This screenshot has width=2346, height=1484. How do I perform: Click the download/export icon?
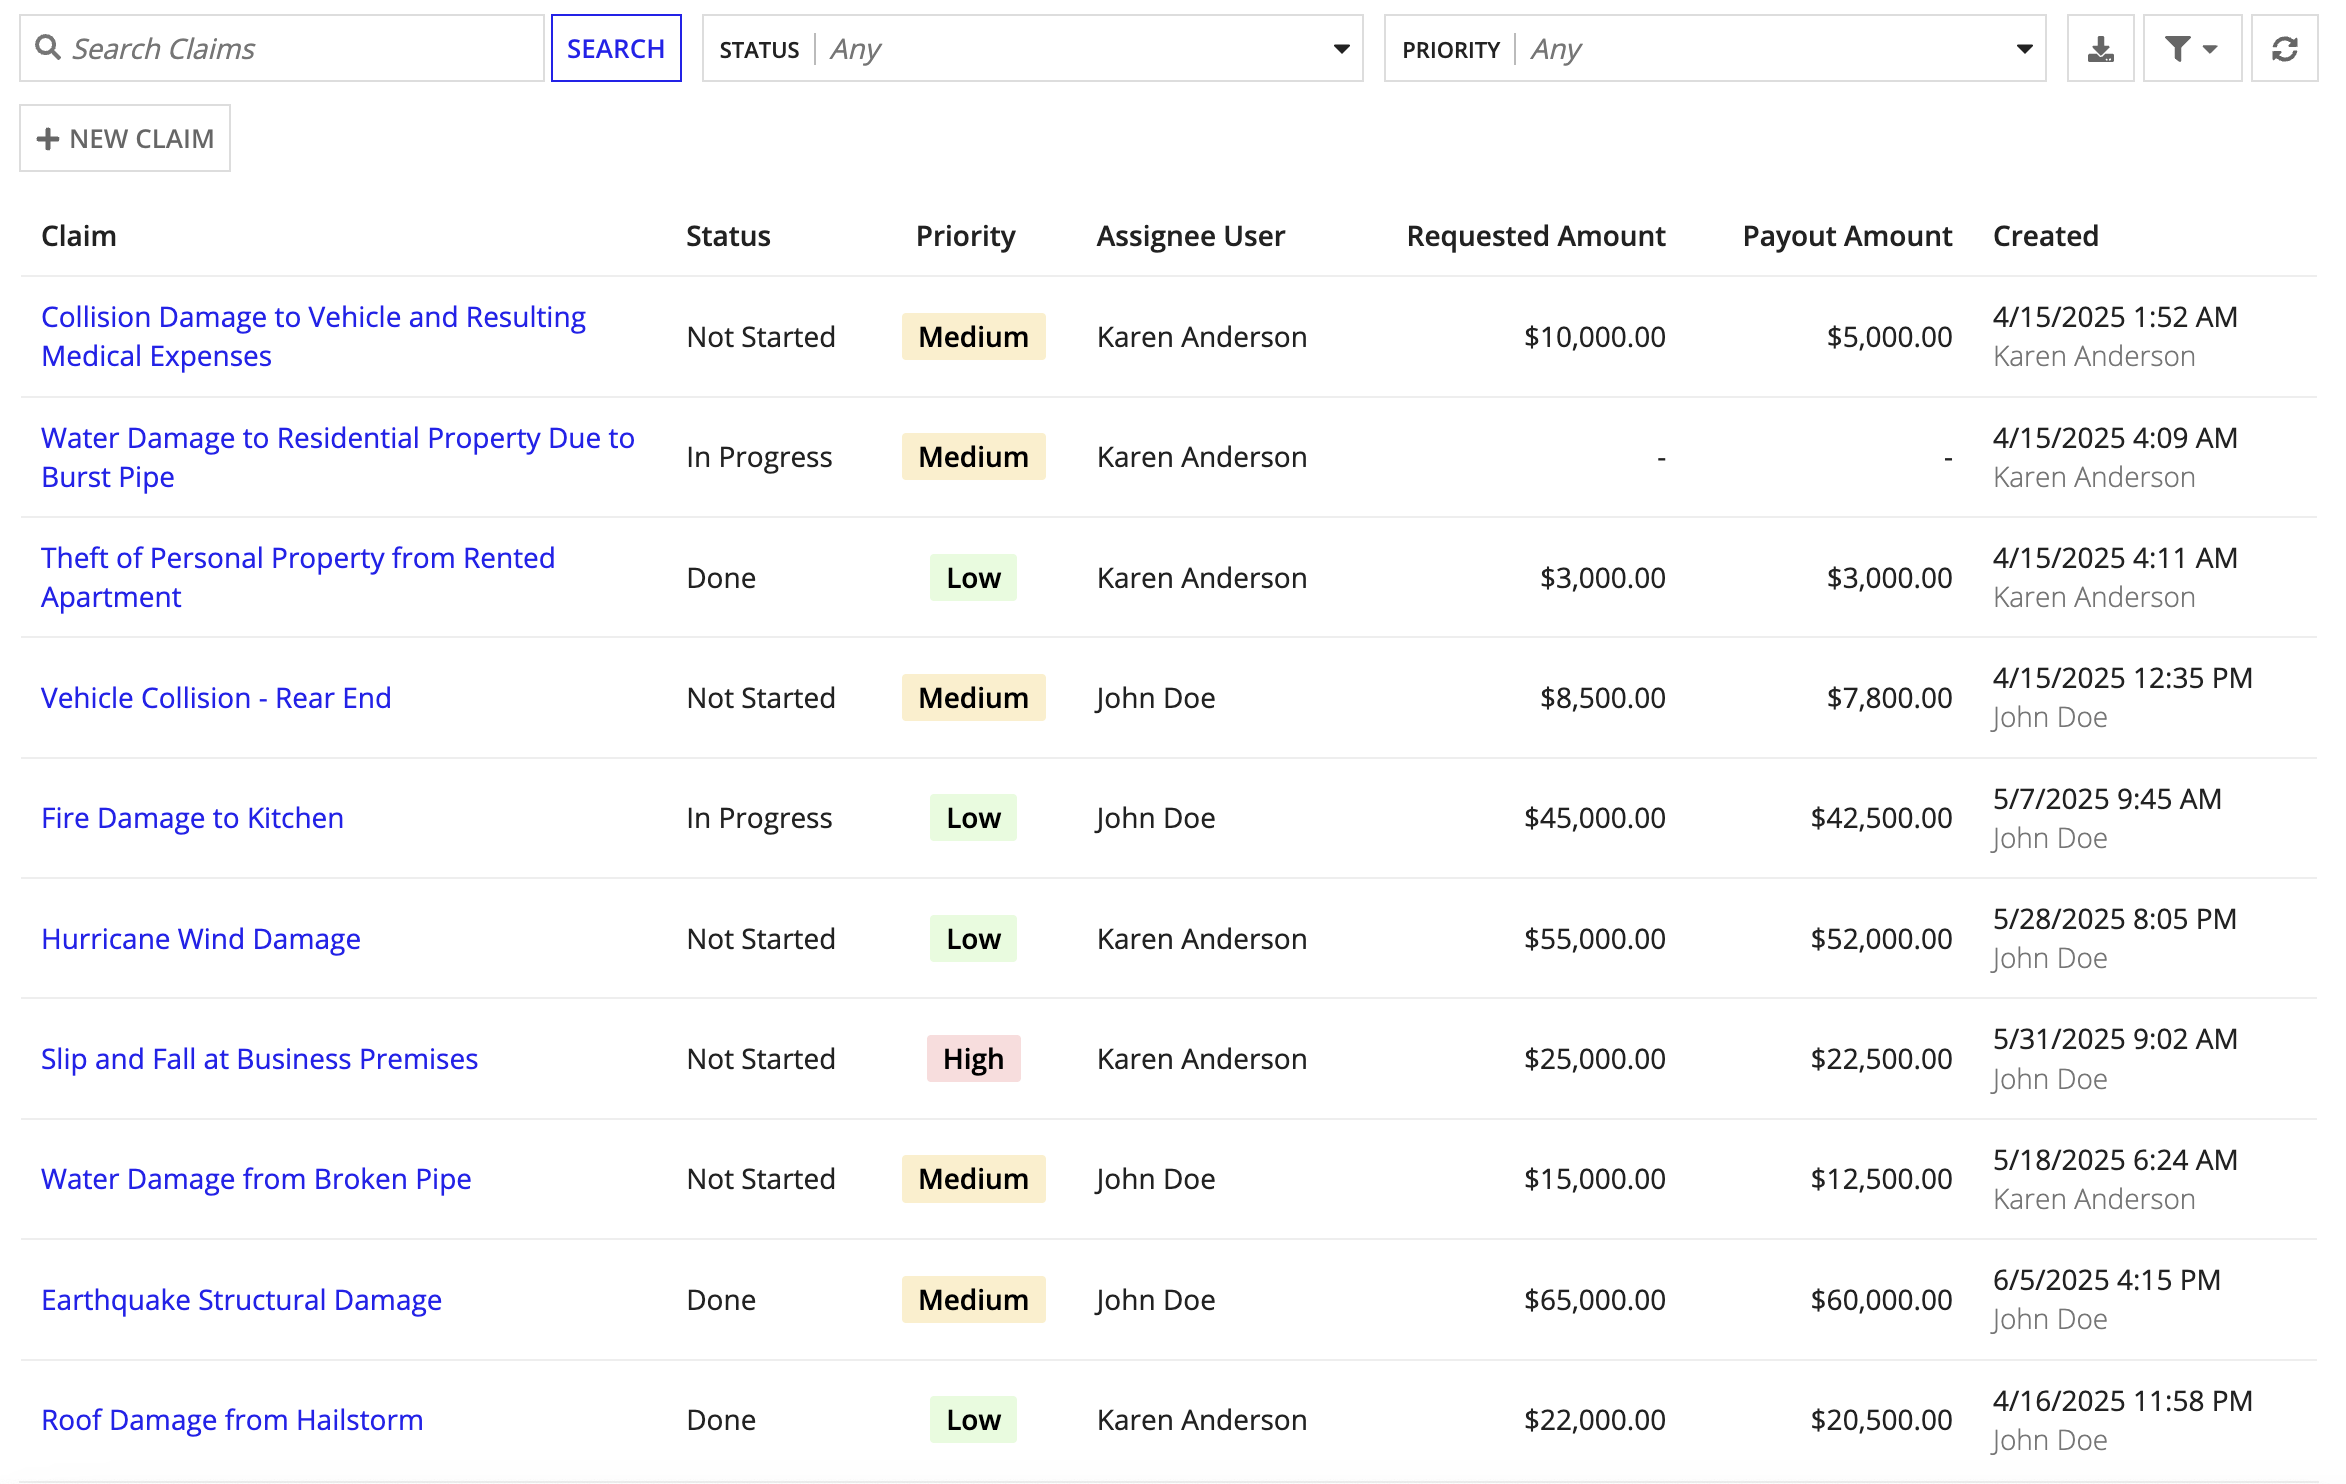coord(2100,48)
